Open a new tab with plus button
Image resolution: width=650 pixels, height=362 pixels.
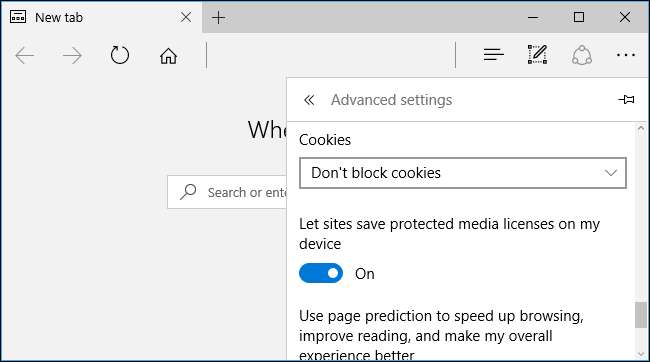click(x=218, y=17)
